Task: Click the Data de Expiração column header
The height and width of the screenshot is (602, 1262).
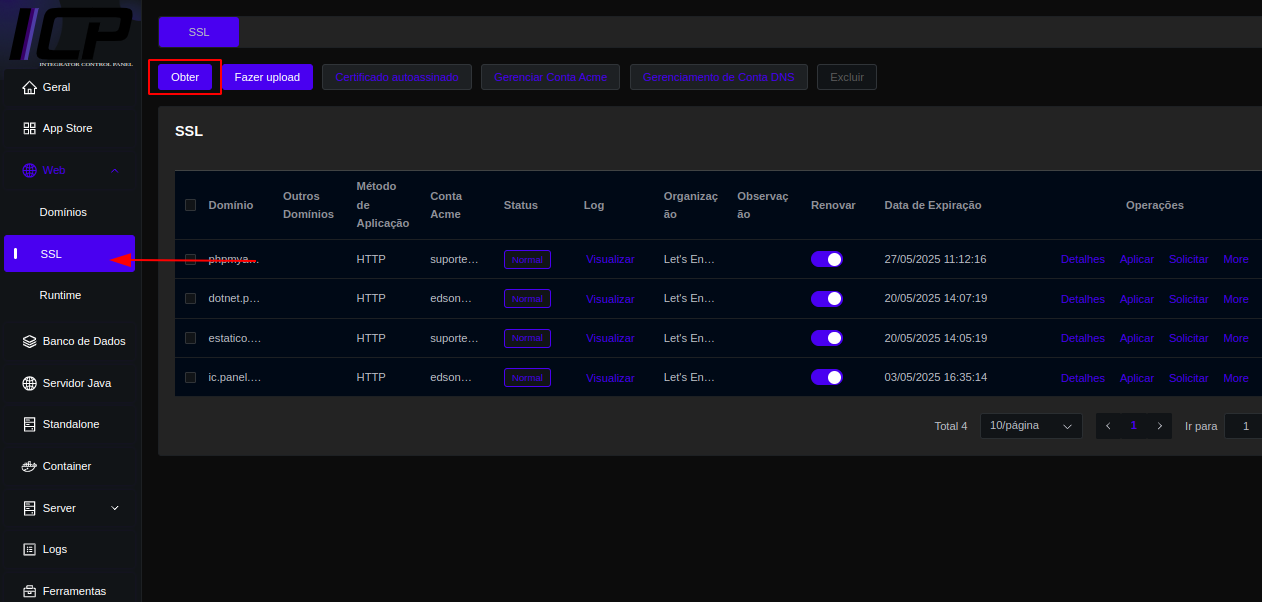Action: point(933,205)
